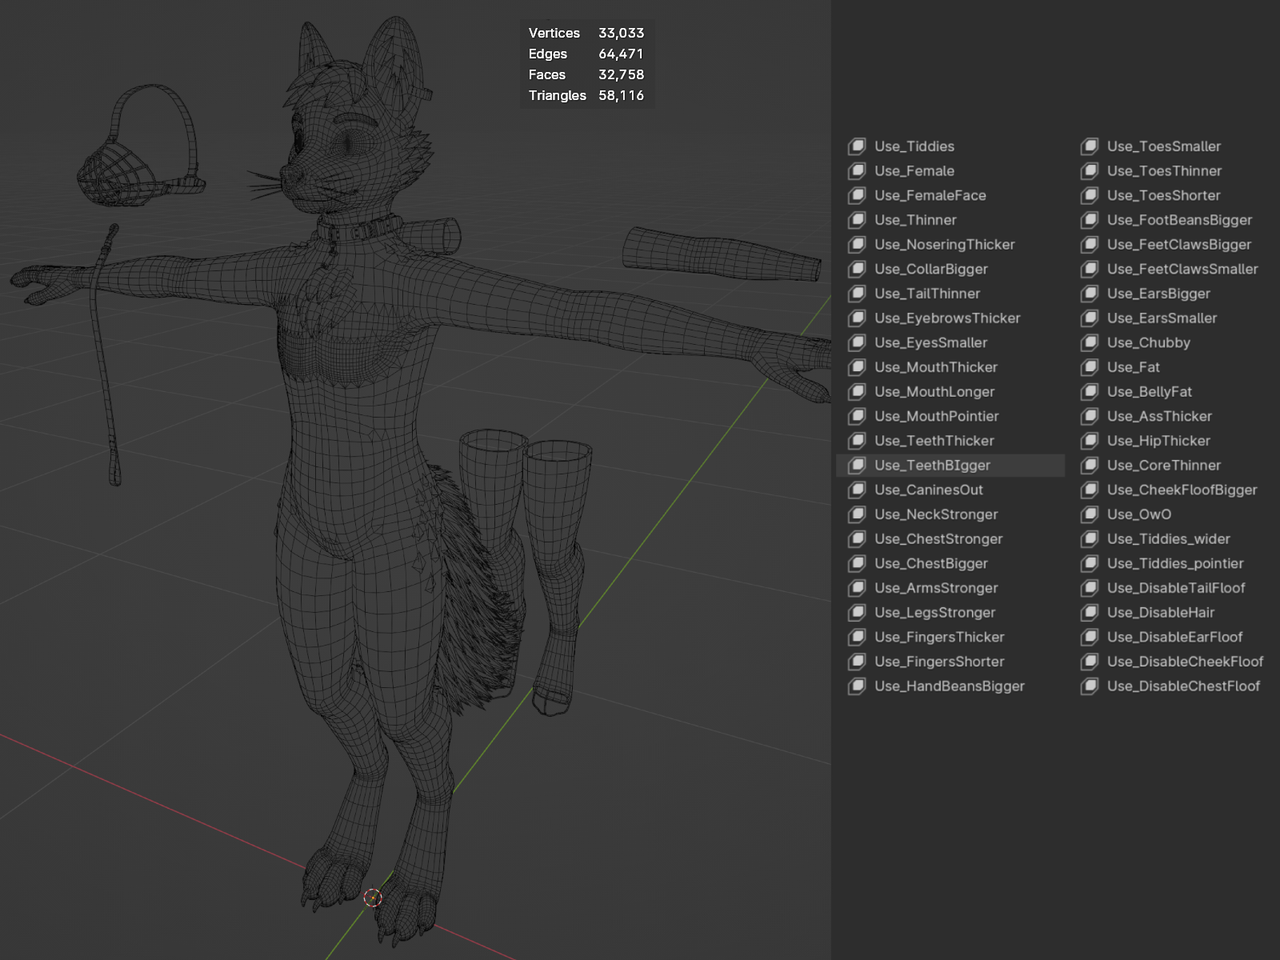1280x960 pixels.
Task: Click the icon beside Use_EarsBigger
Action: click(1090, 294)
